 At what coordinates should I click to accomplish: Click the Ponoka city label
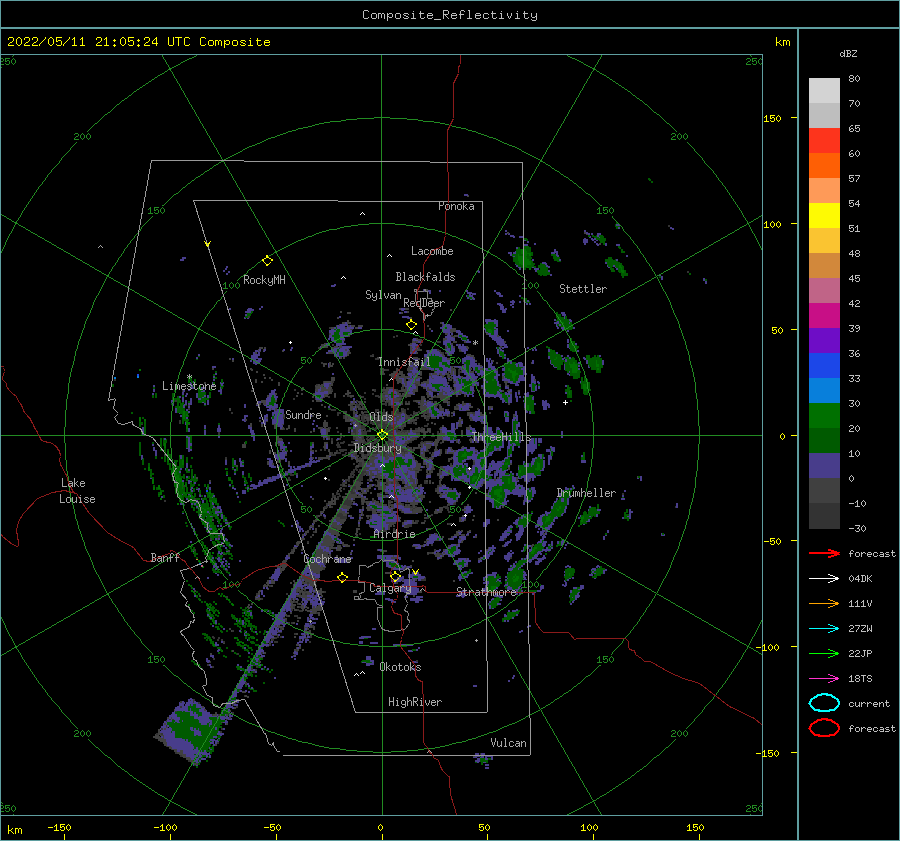456,206
